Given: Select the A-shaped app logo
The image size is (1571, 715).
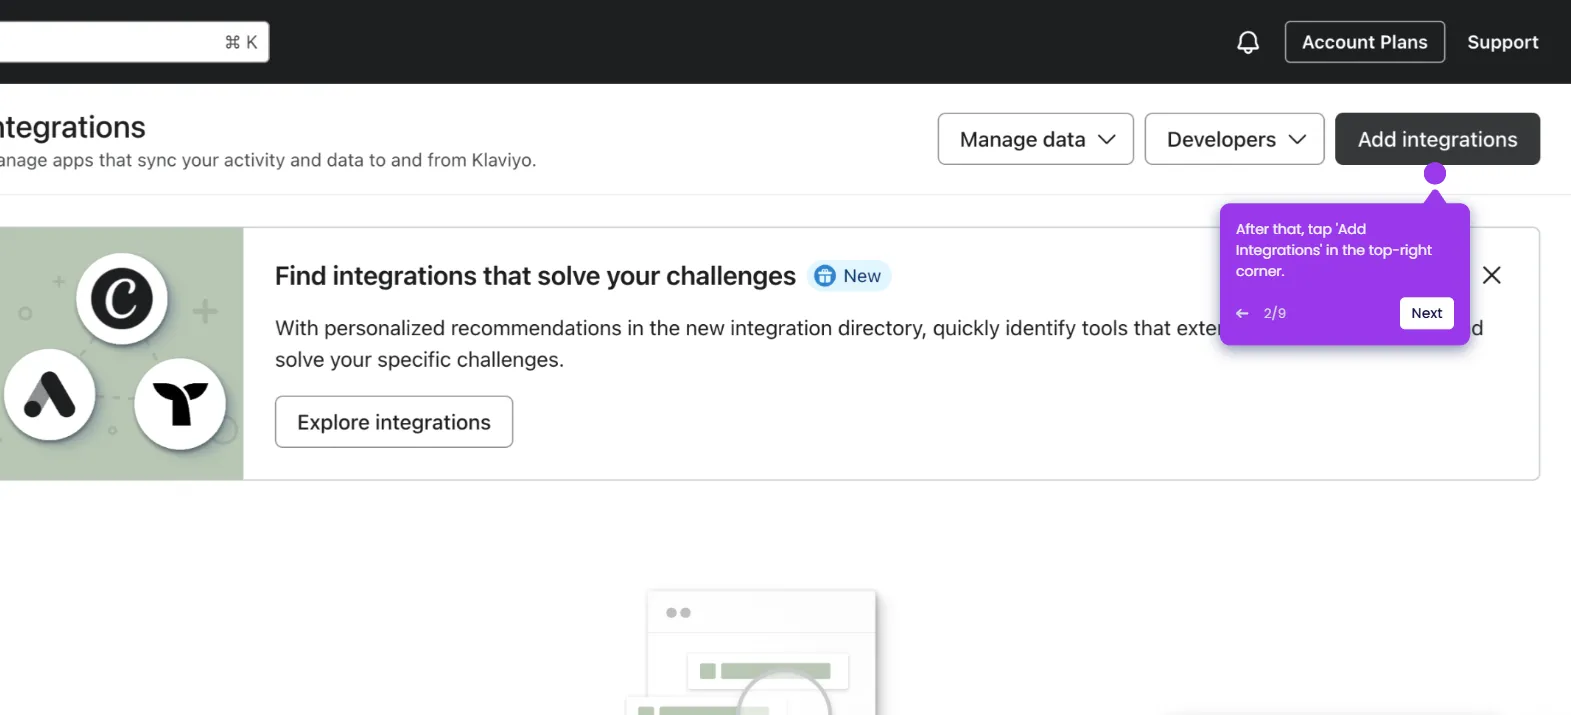Looking at the screenshot, I should point(50,395).
